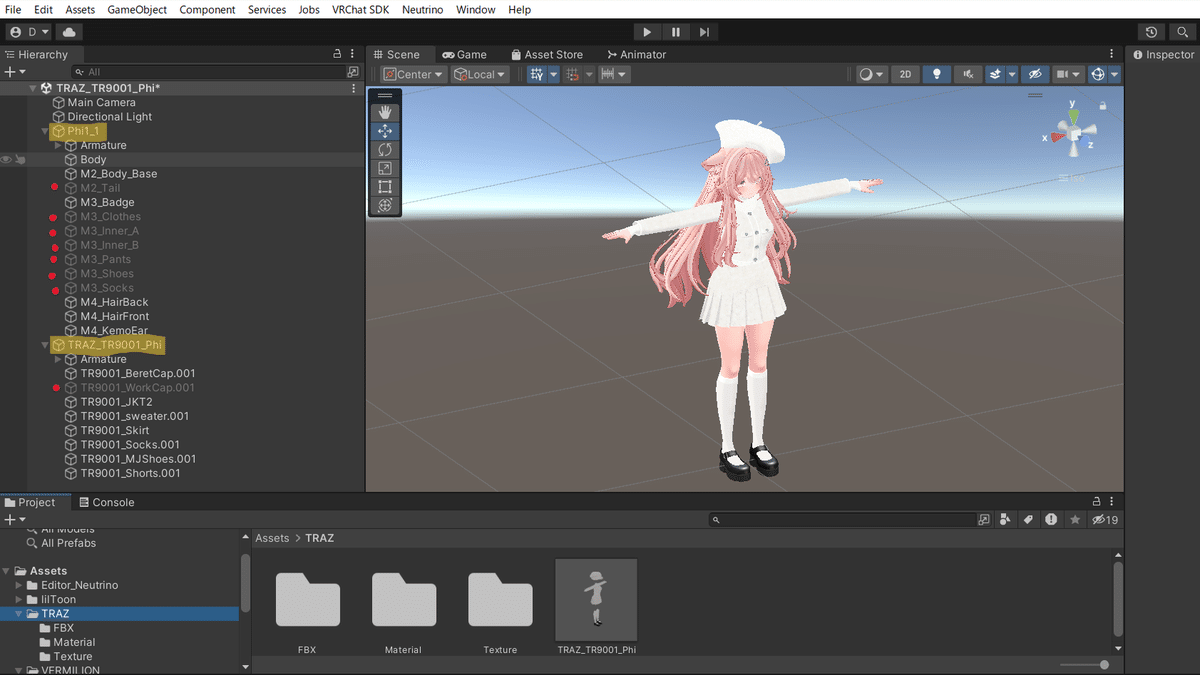Select the Move tool in Scene
The image size is (1200, 675).
pos(385,131)
